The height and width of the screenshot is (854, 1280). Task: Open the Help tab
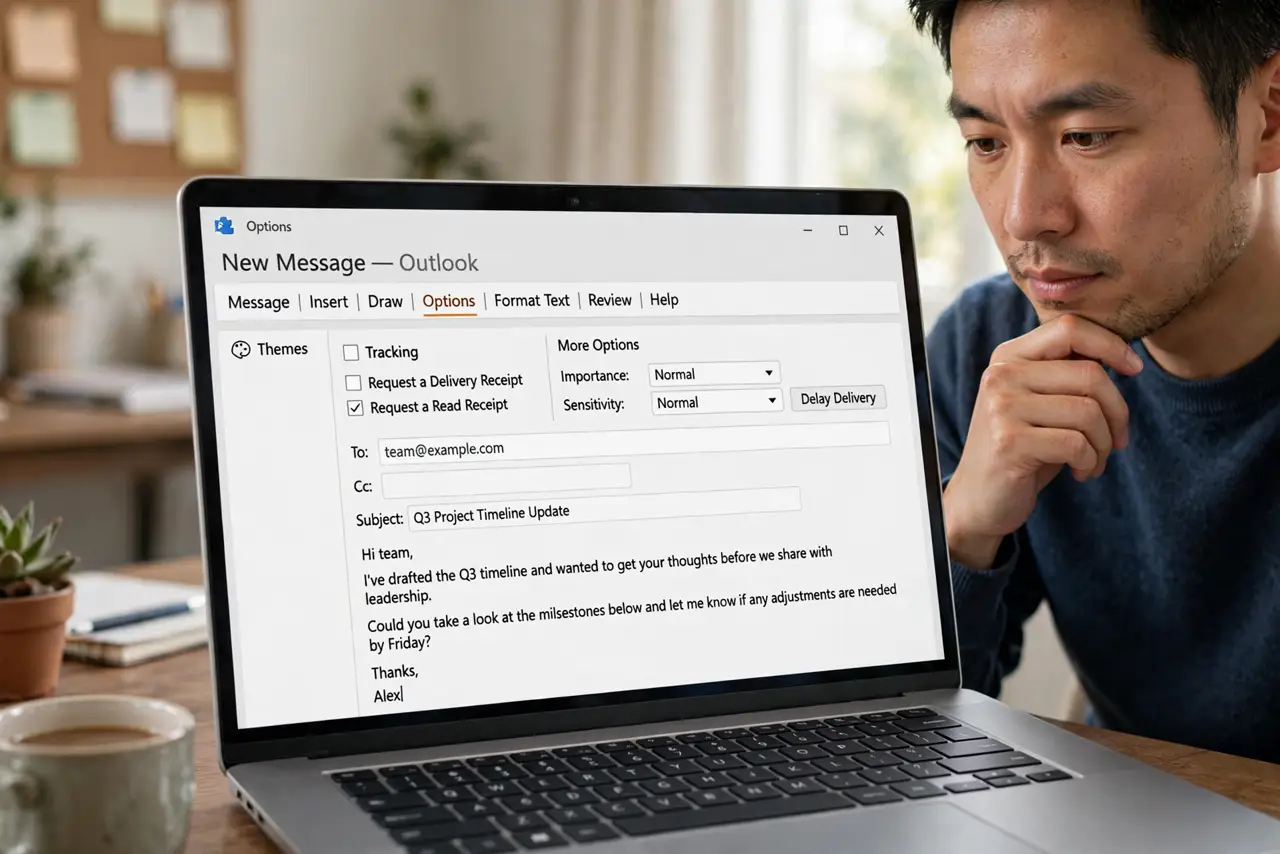664,300
